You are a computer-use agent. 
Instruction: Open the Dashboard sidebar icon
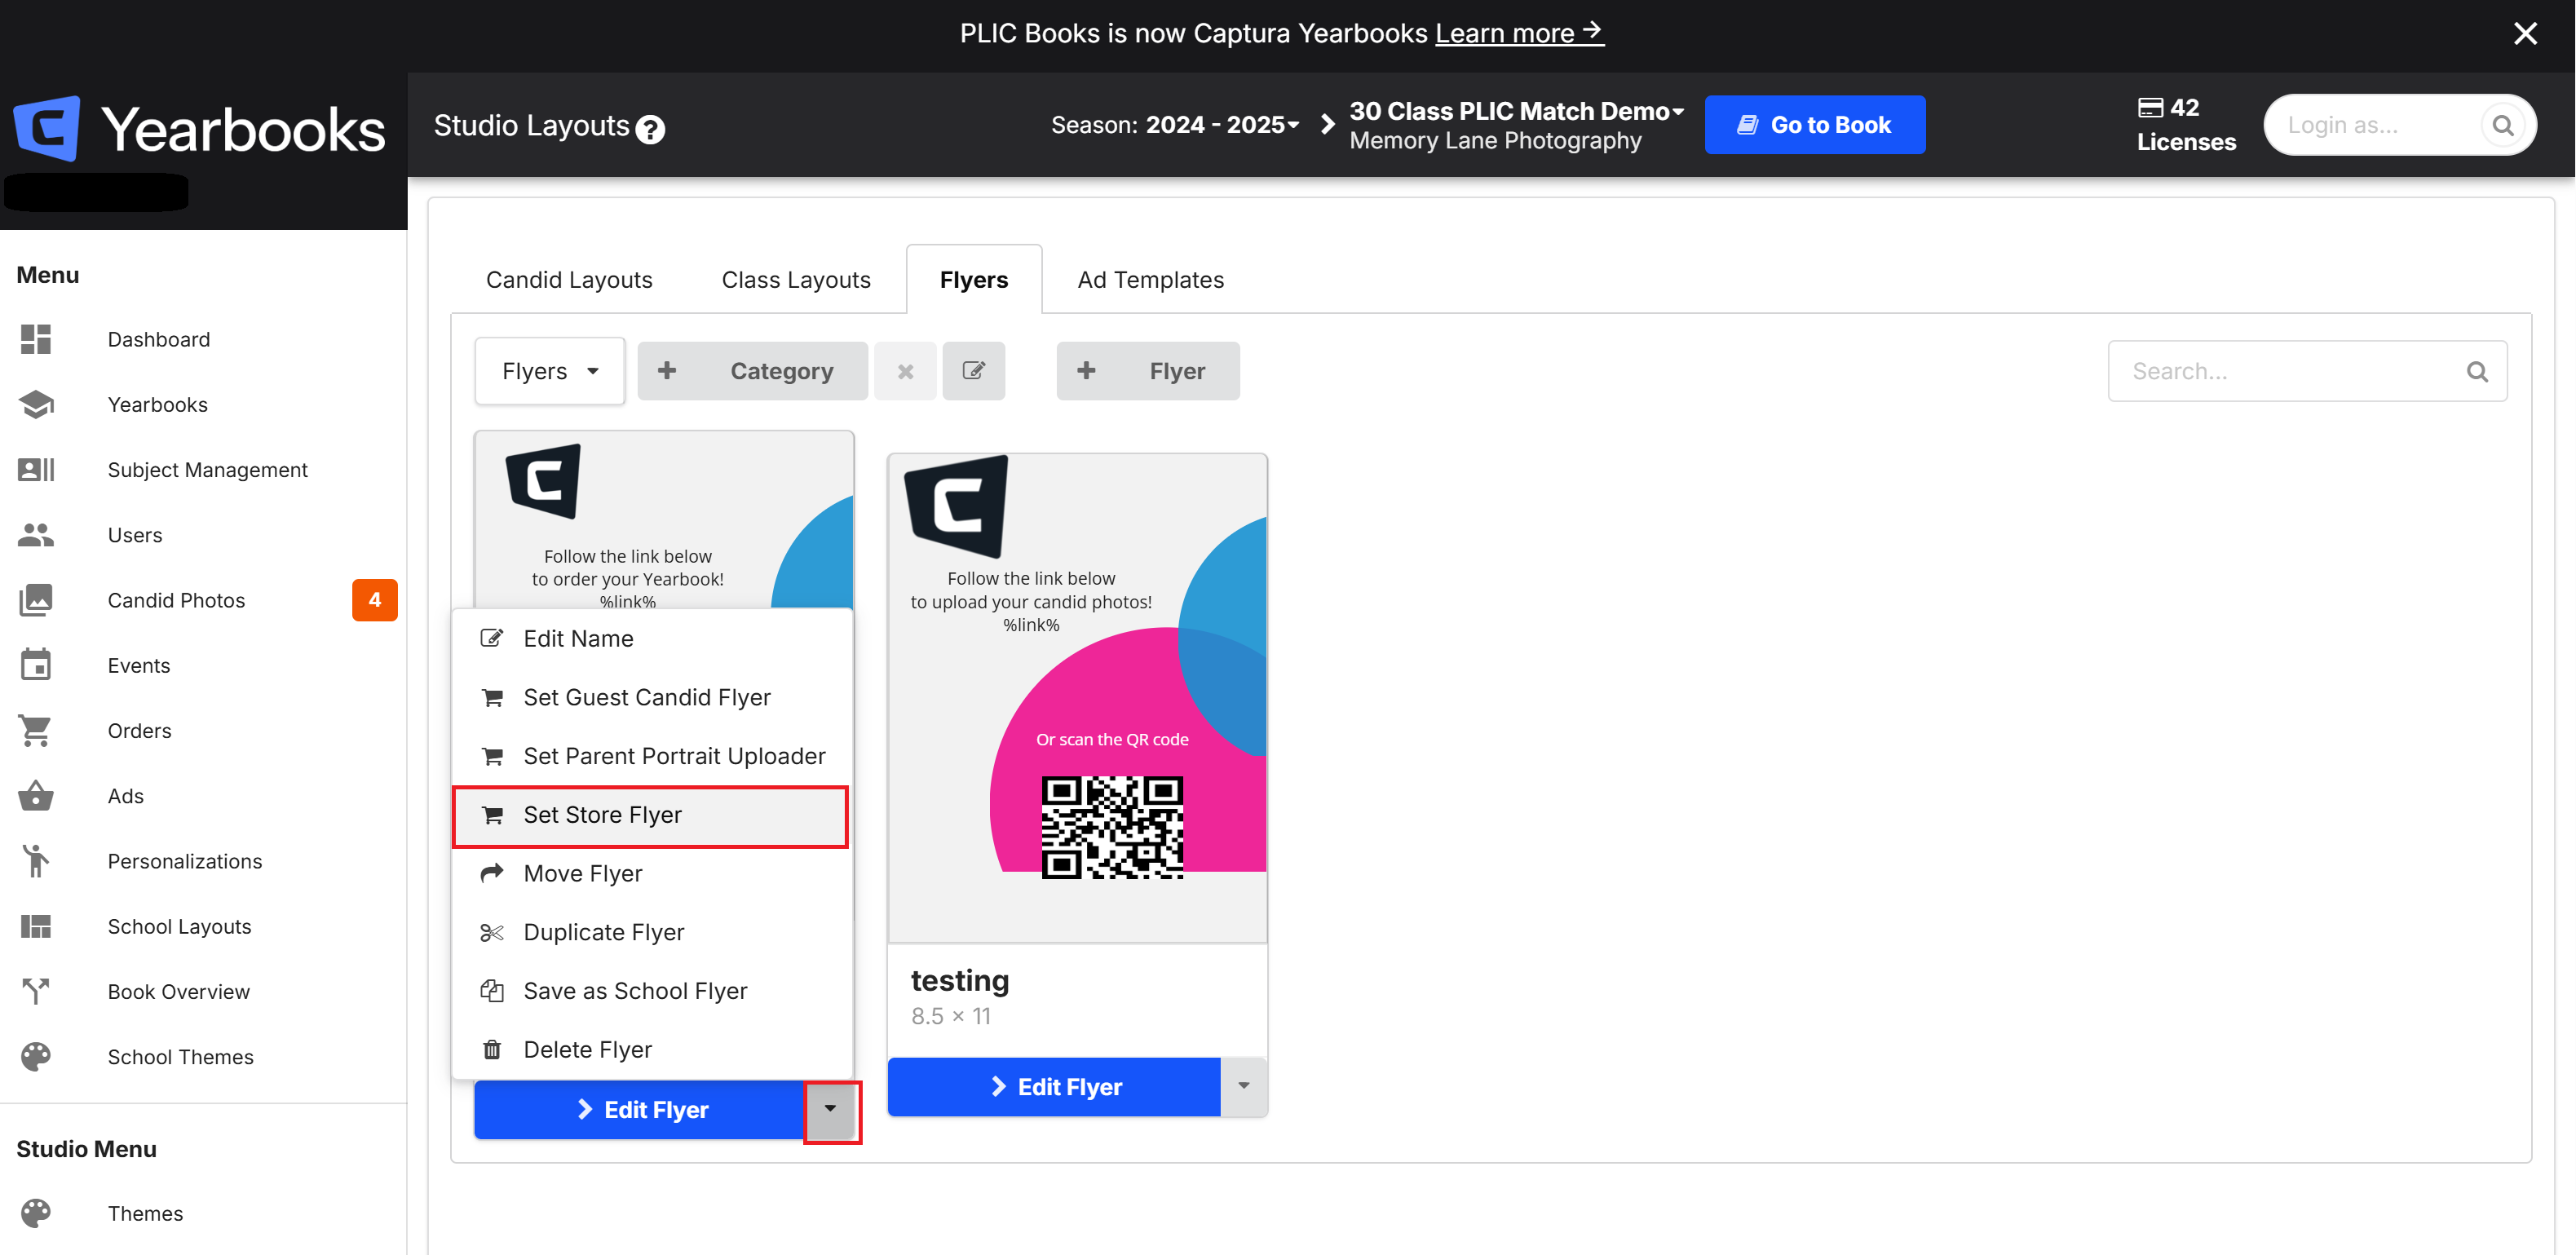coord(36,339)
